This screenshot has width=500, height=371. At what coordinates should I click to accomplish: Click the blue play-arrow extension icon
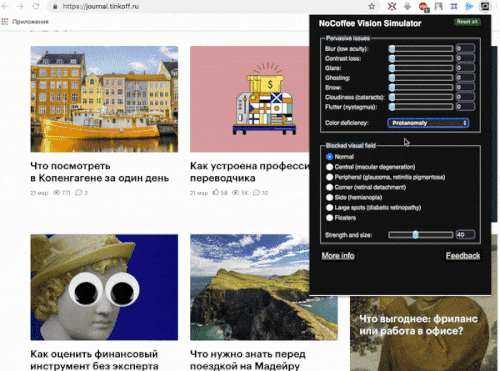click(x=469, y=6)
